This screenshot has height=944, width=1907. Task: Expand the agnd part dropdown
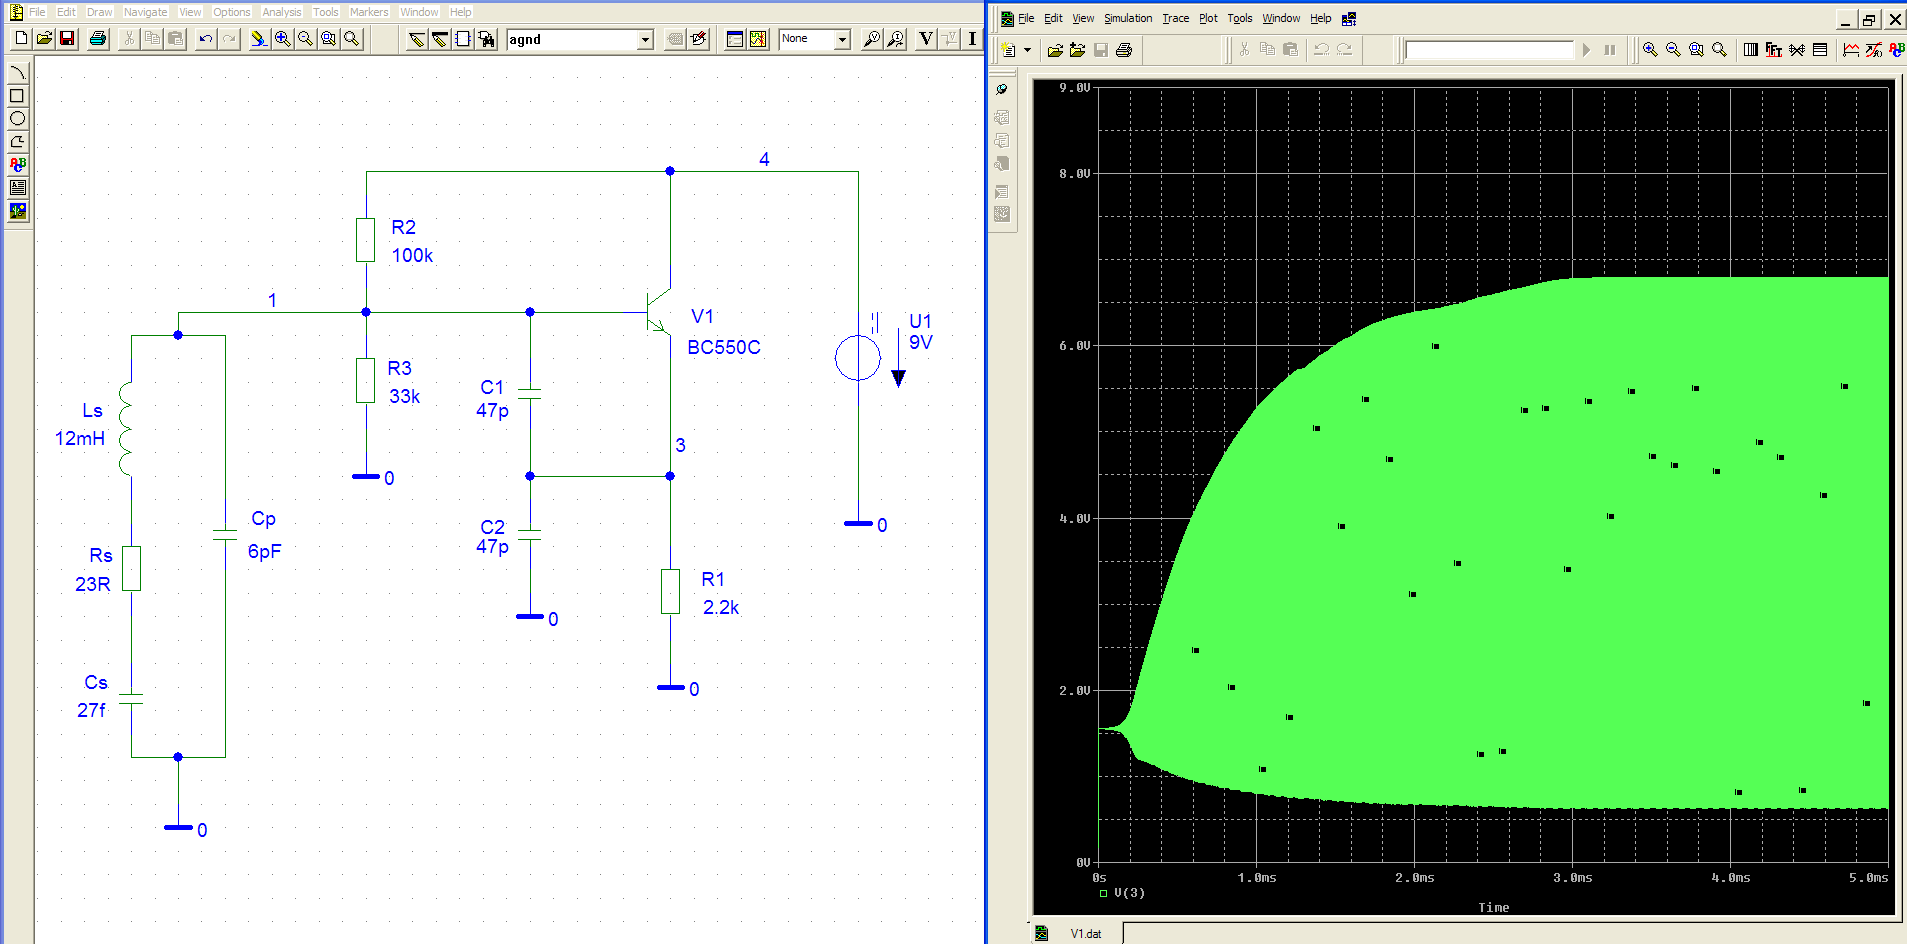(x=645, y=39)
